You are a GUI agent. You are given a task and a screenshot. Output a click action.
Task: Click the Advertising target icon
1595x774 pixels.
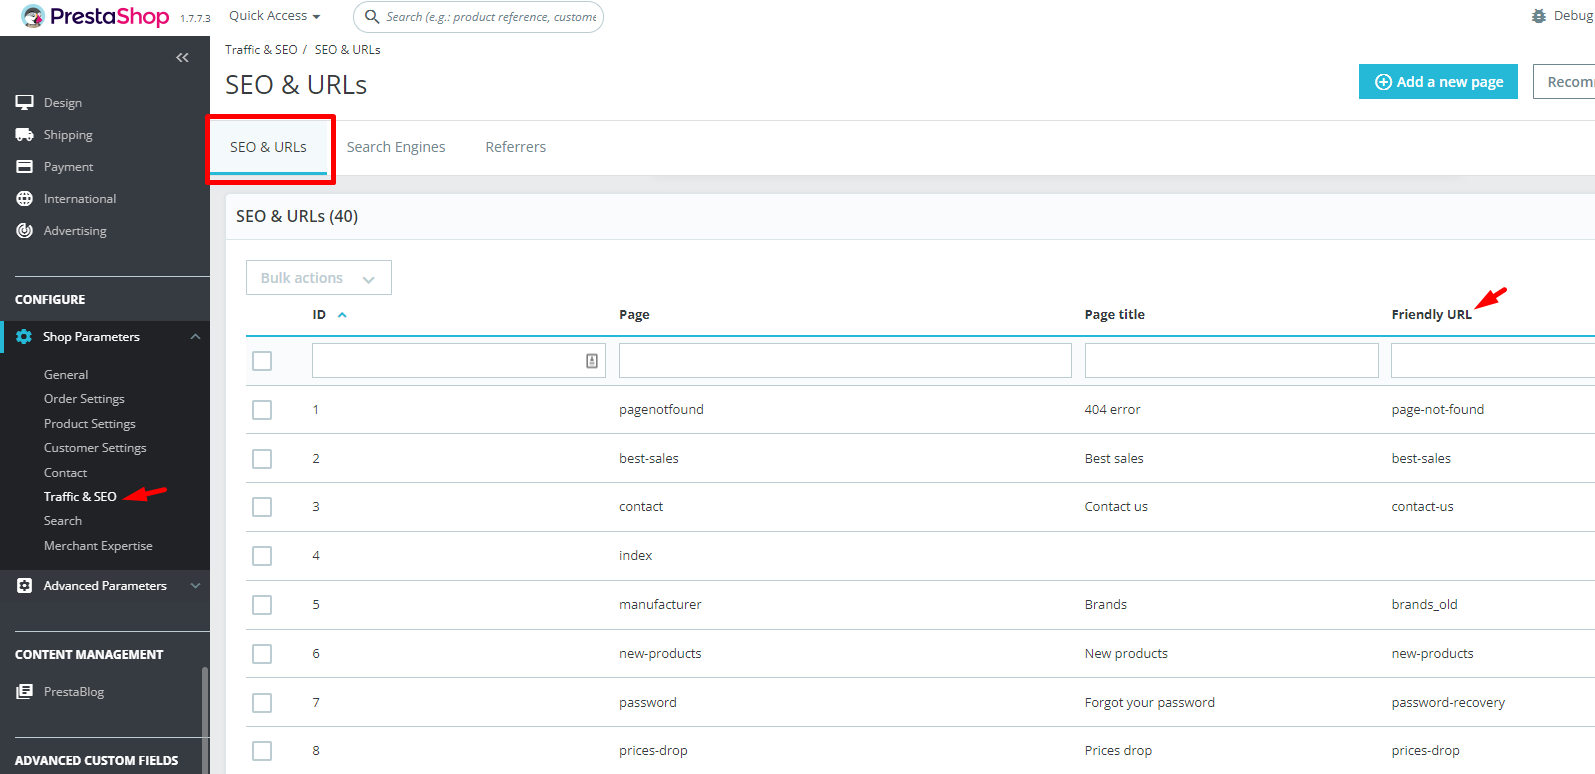click(x=25, y=230)
